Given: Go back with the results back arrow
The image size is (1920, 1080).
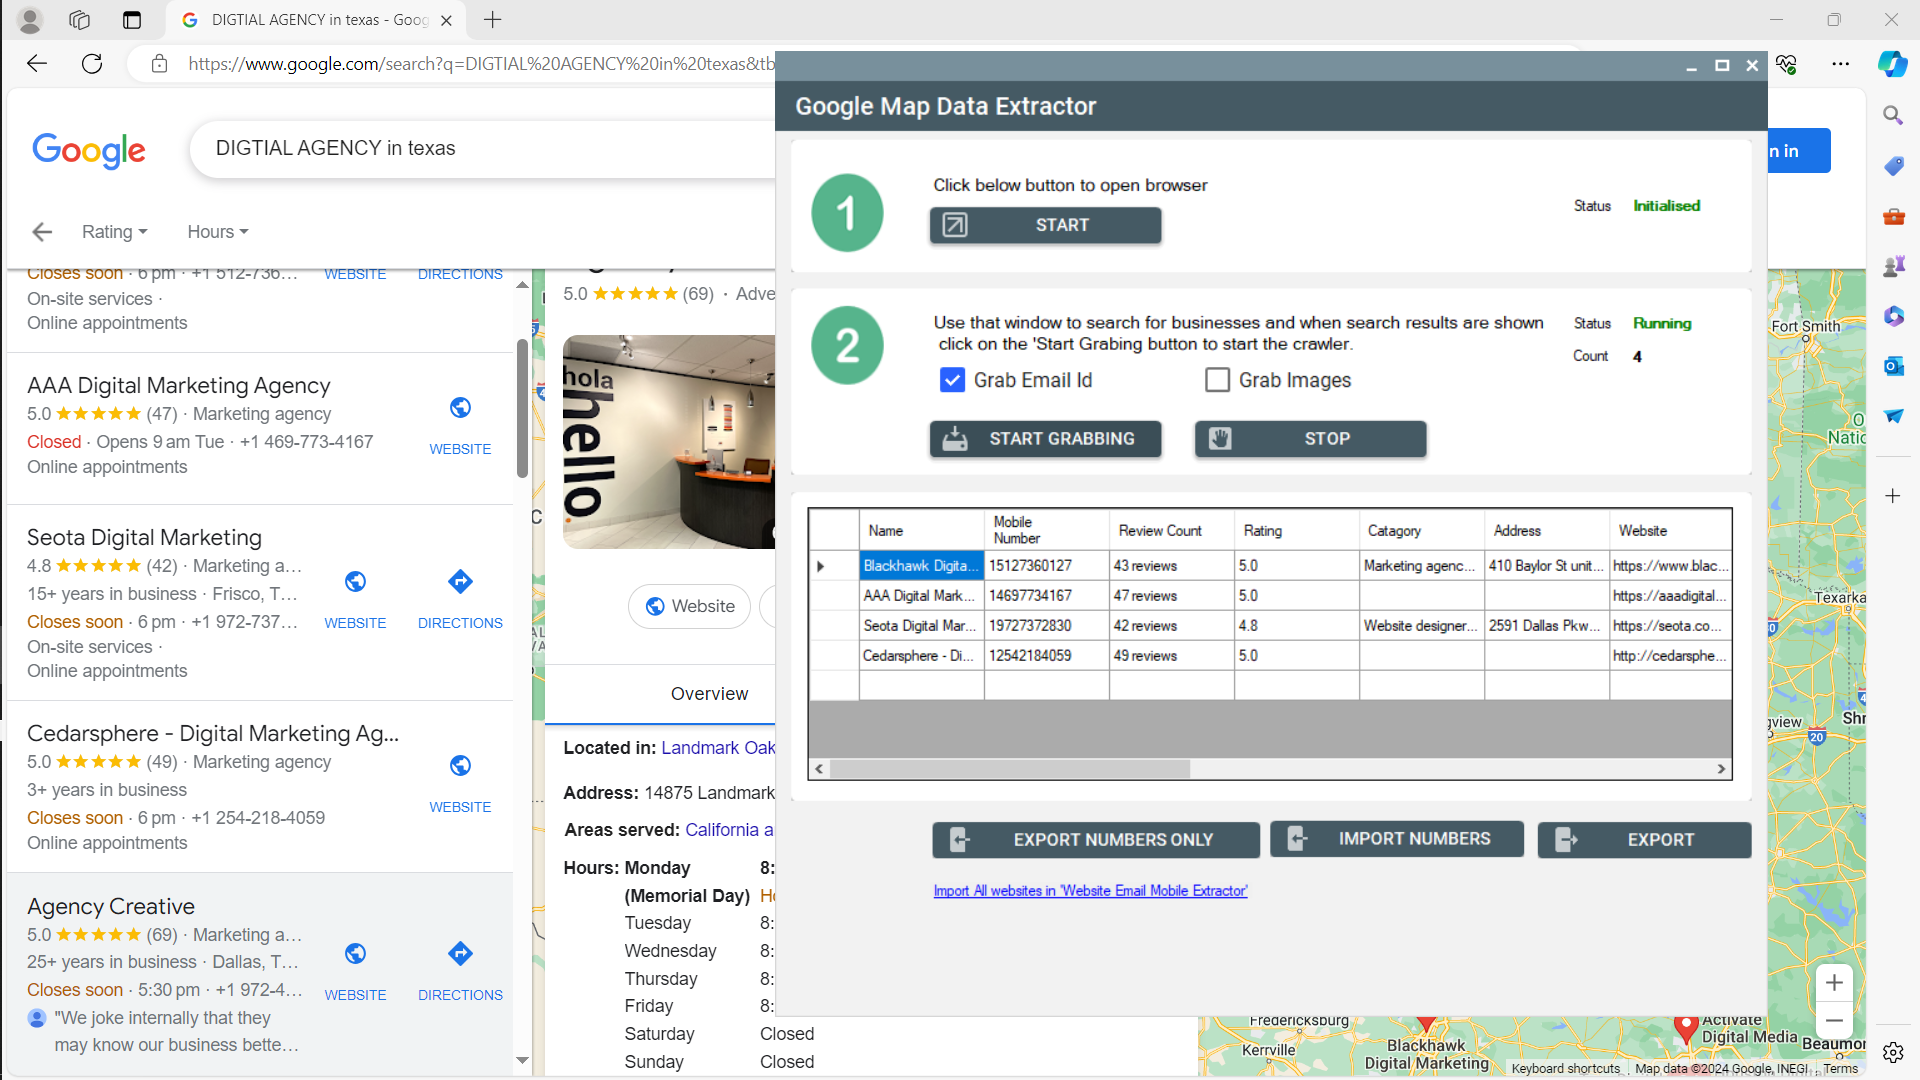Looking at the screenshot, I should (x=42, y=232).
